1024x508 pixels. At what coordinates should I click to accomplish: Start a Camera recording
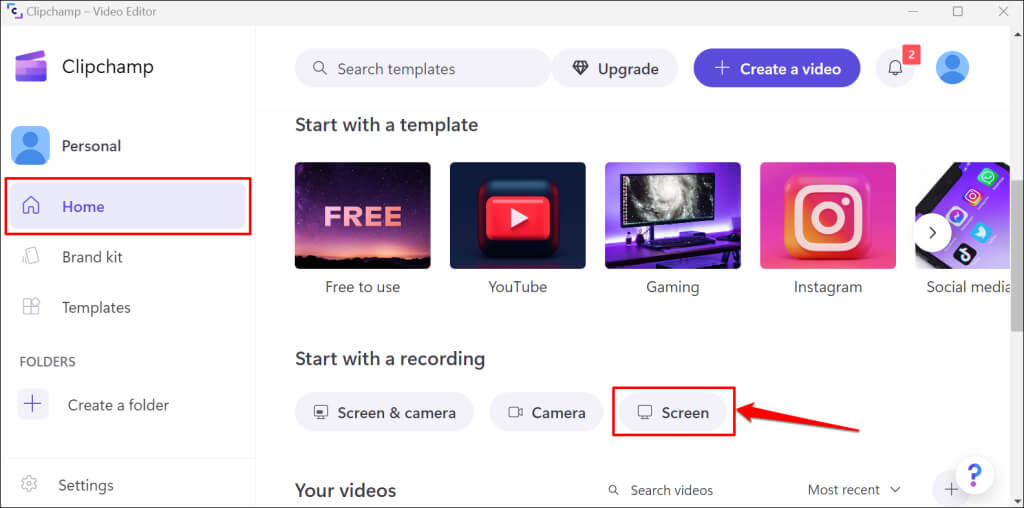546,412
